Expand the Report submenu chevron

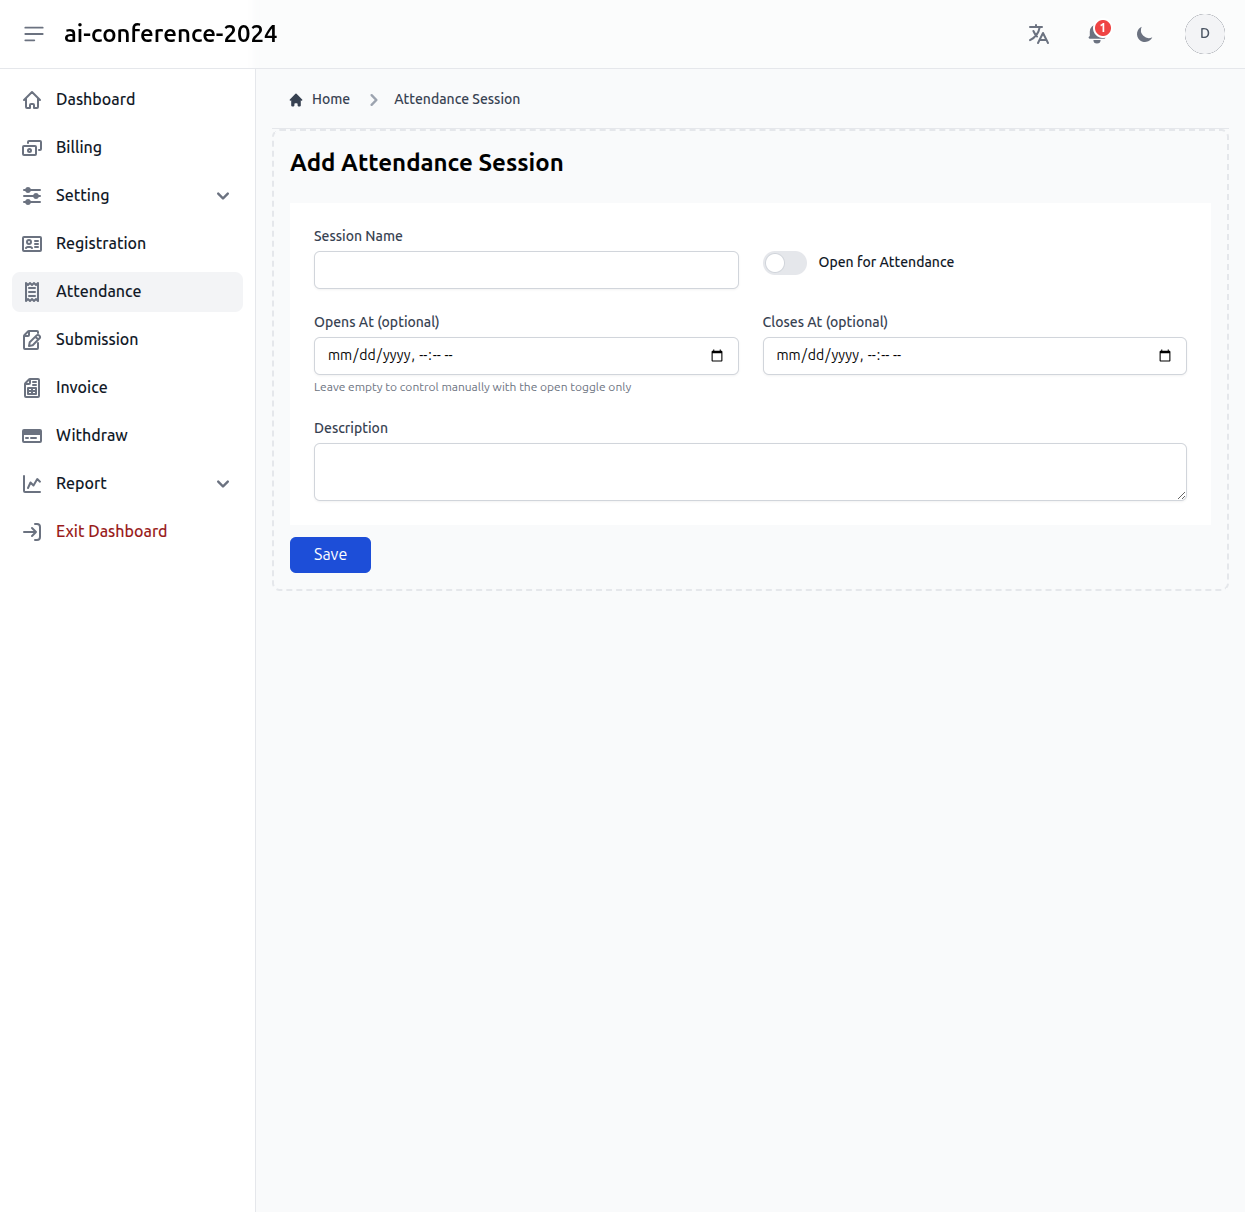click(223, 484)
